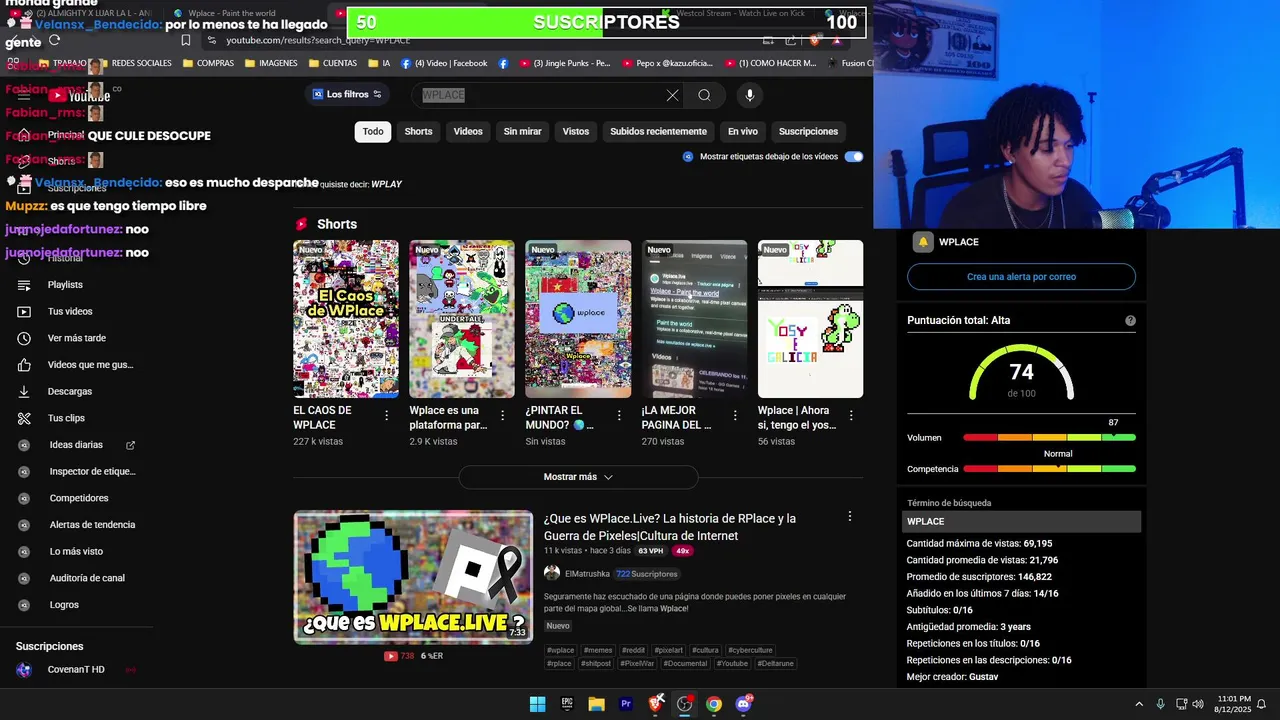1280x720 pixels.
Task: Clear the WPLACE search text with X
Action: (672, 95)
